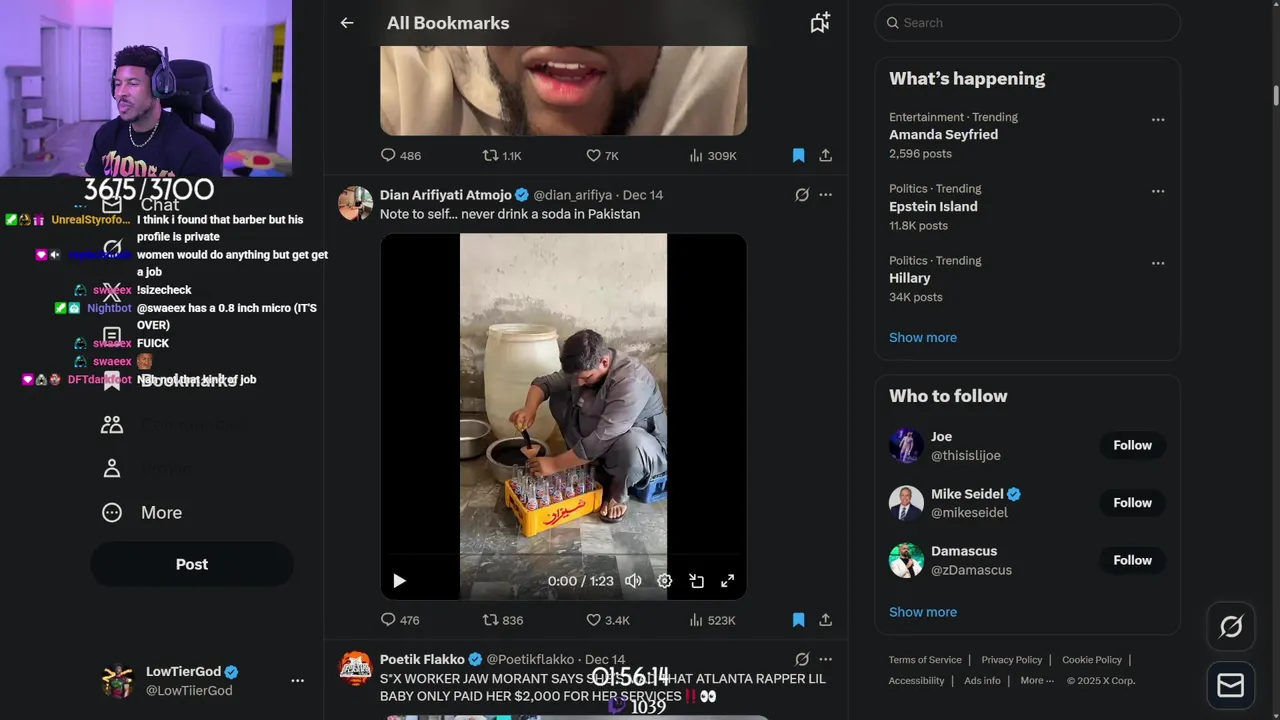Open the add bookmark folder icon

820,23
